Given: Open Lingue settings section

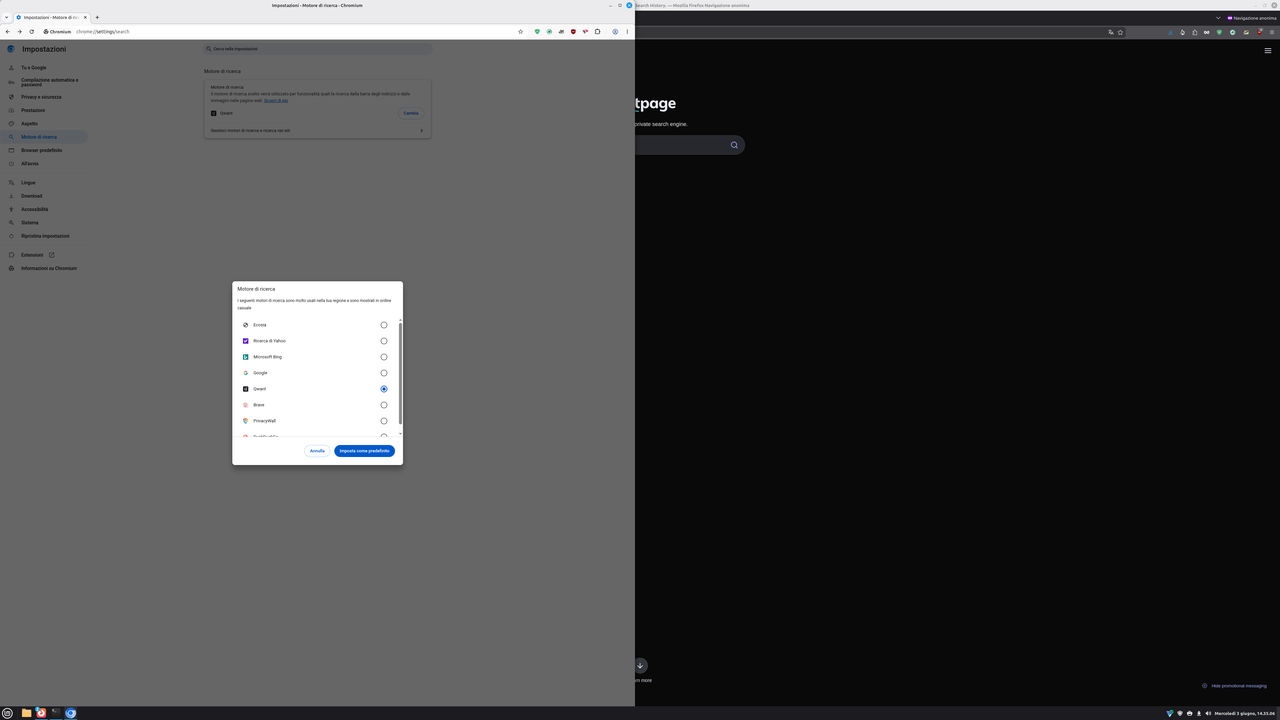Looking at the screenshot, I should [x=28, y=183].
